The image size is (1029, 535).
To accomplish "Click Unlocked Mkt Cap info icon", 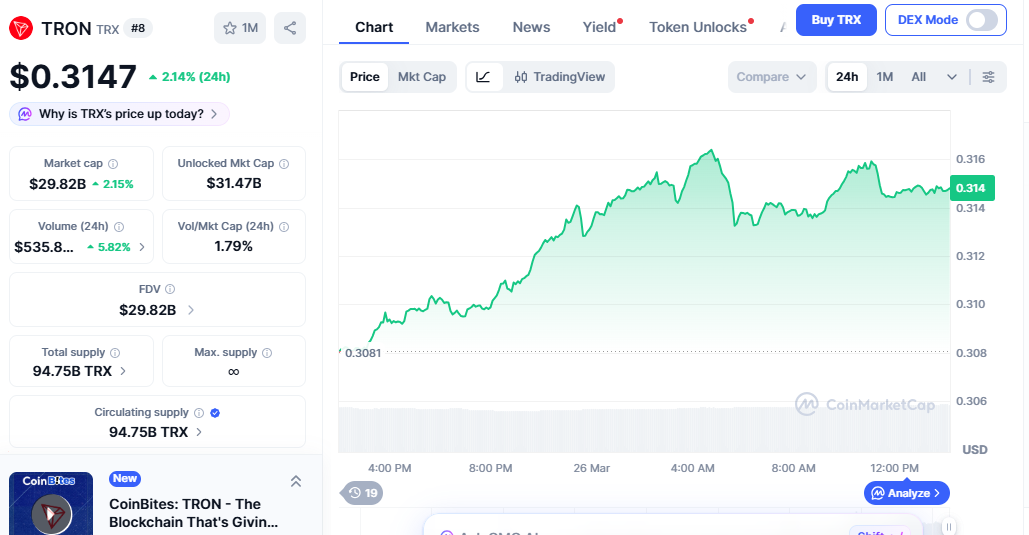I will point(284,163).
